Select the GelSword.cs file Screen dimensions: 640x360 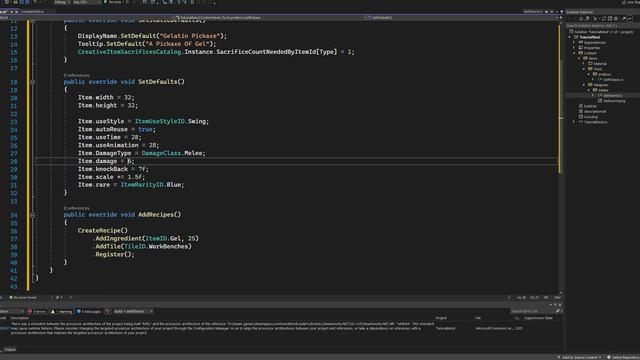610,95
